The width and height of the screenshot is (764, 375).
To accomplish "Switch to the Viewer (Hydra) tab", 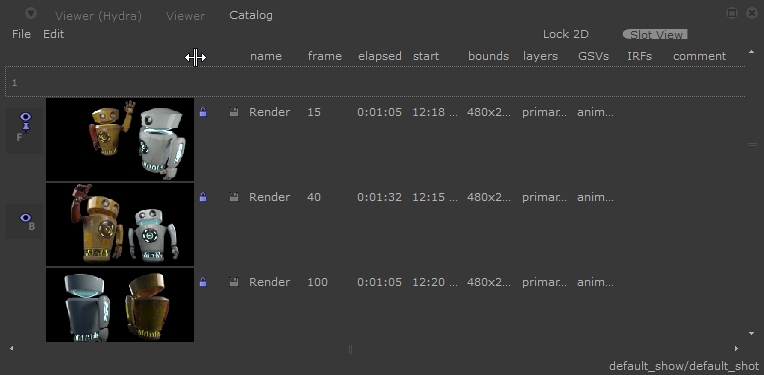I will tap(98, 16).
